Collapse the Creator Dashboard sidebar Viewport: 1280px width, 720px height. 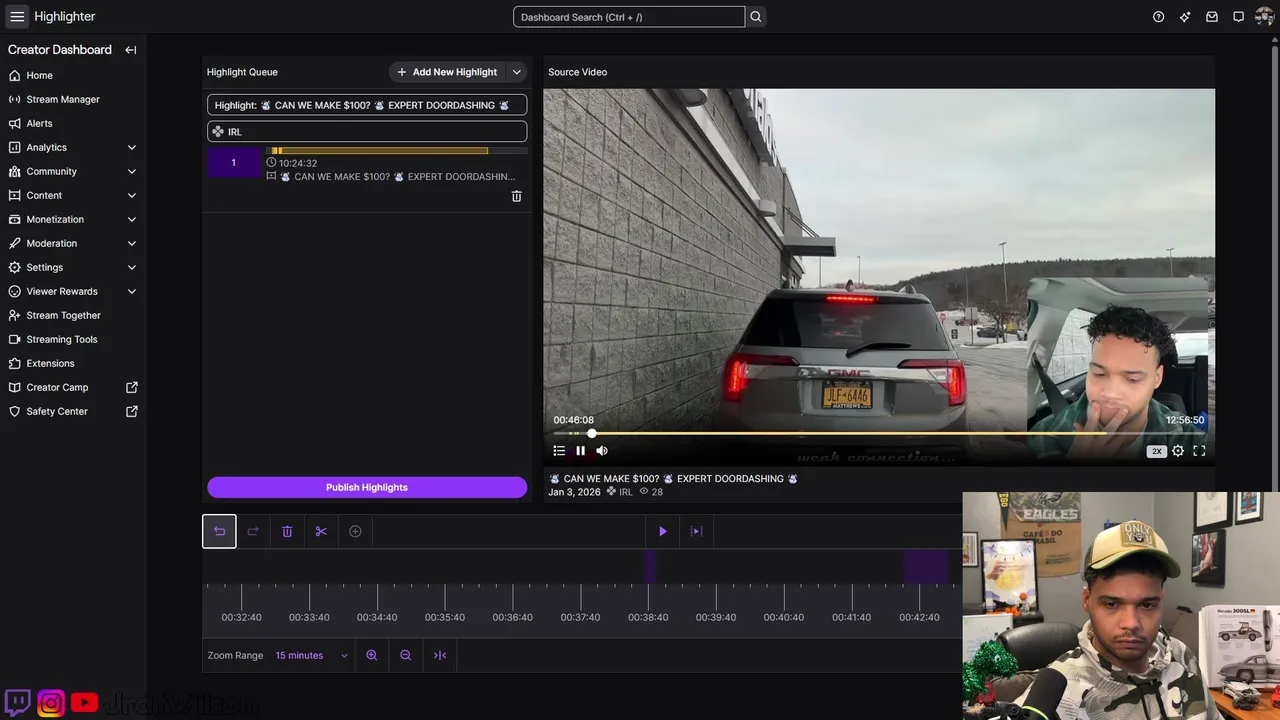130,50
